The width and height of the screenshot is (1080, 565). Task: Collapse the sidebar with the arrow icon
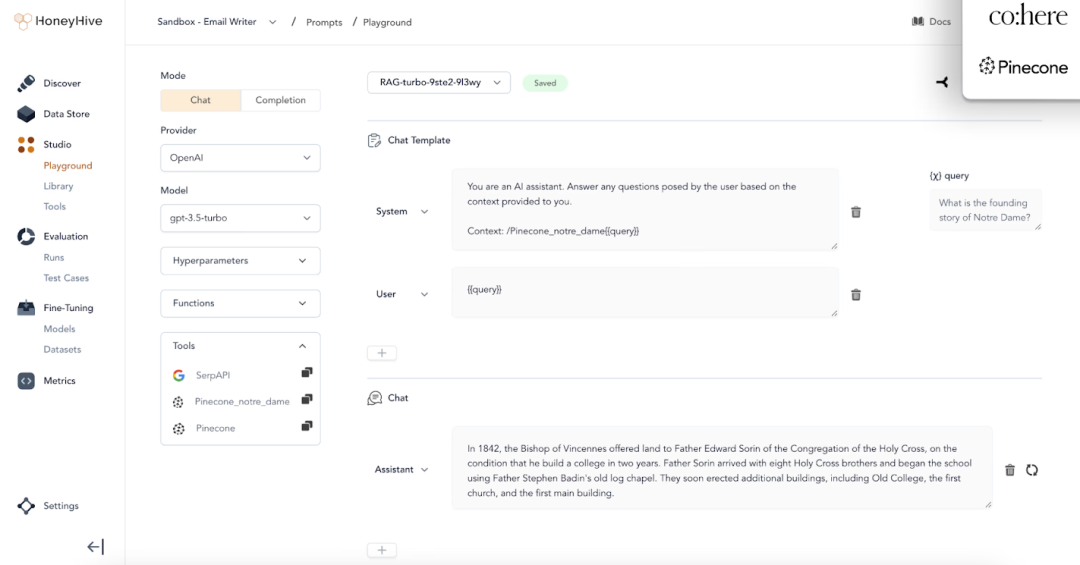pos(95,547)
